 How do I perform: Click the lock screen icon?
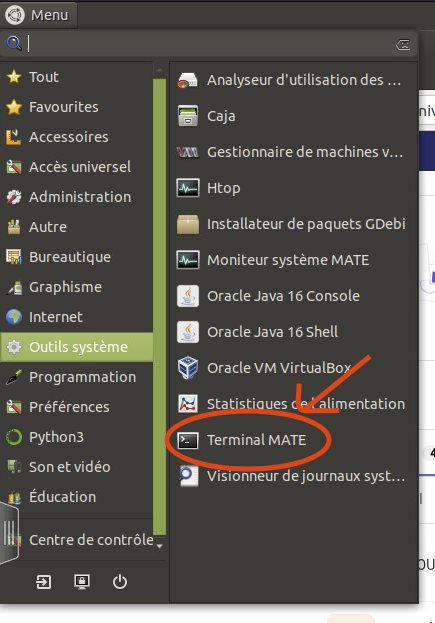pyautogui.click(x=82, y=582)
